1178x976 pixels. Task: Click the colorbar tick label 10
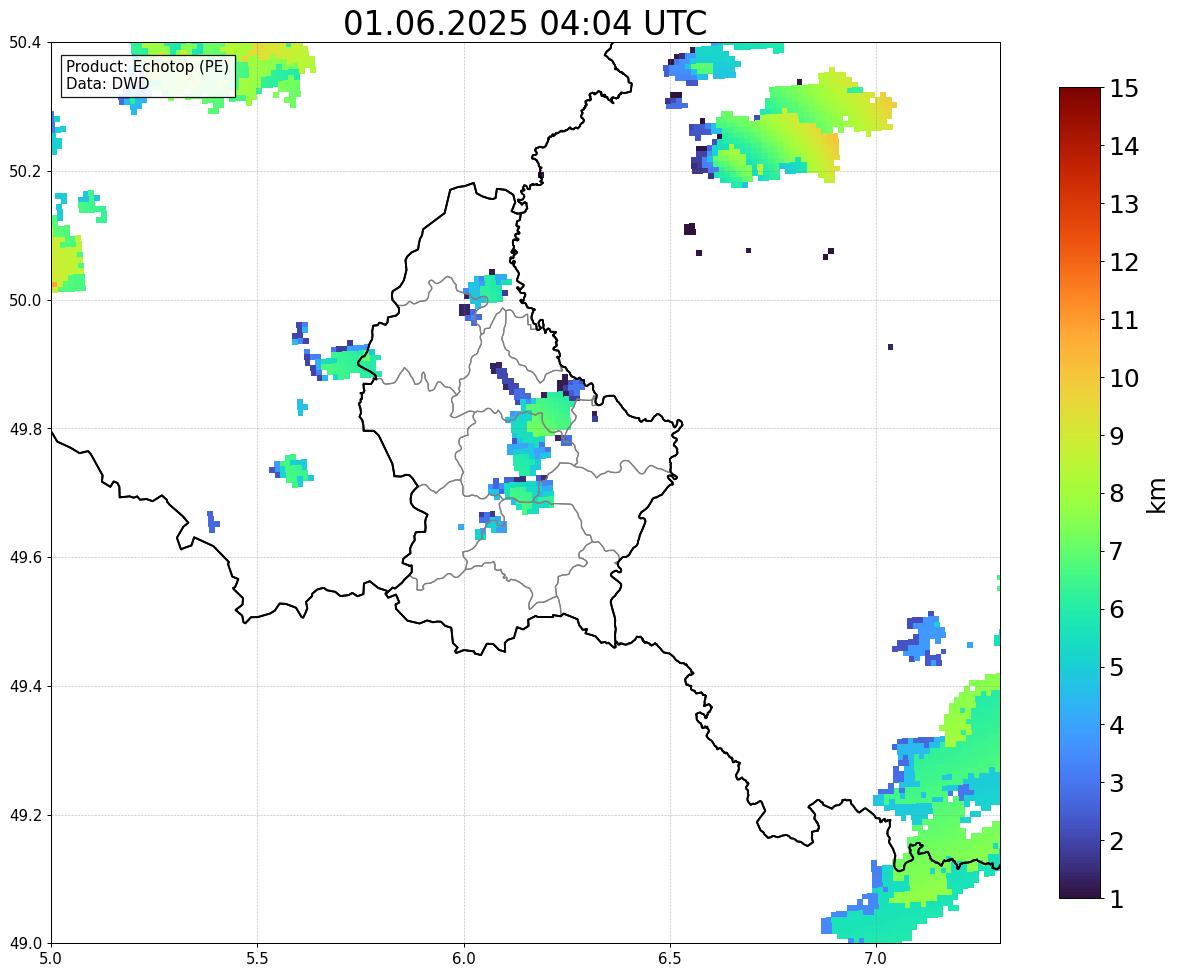1124,378
